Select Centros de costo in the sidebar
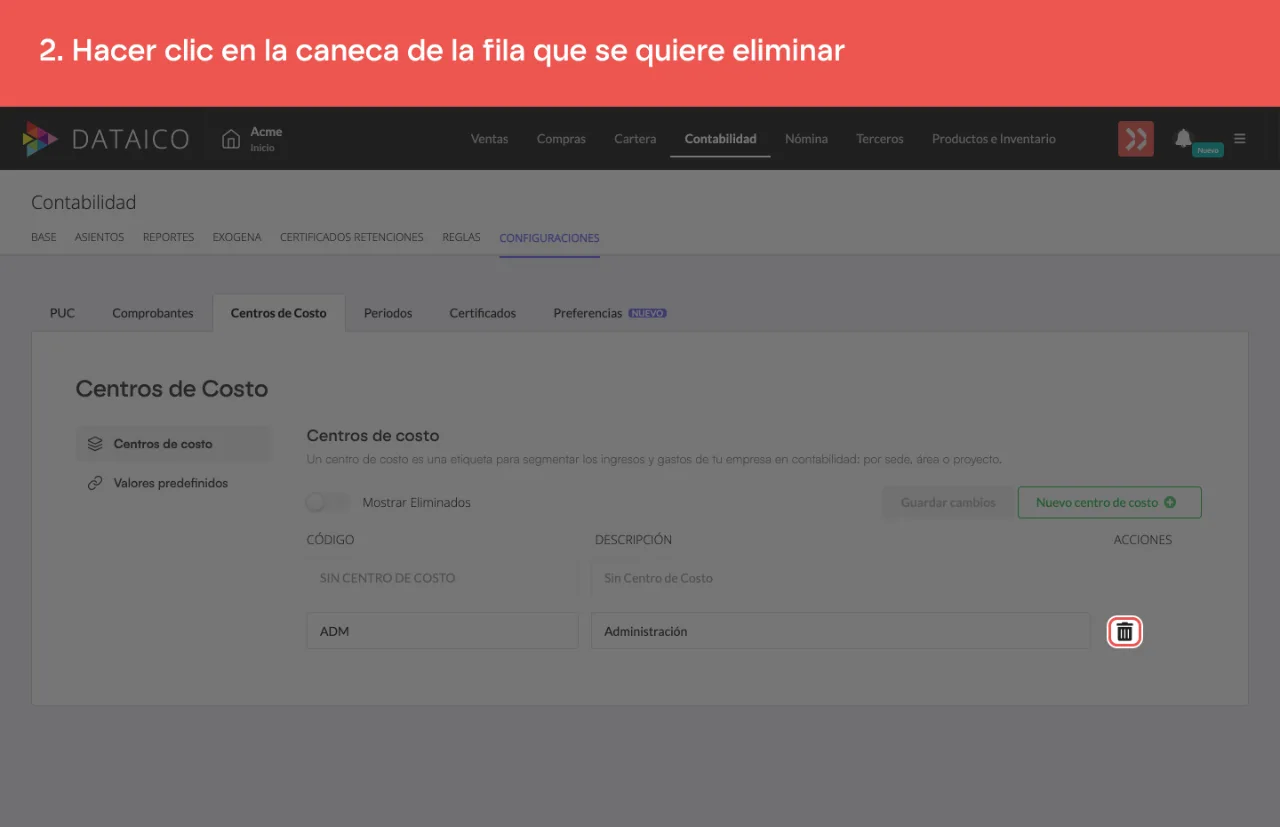 point(174,444)
